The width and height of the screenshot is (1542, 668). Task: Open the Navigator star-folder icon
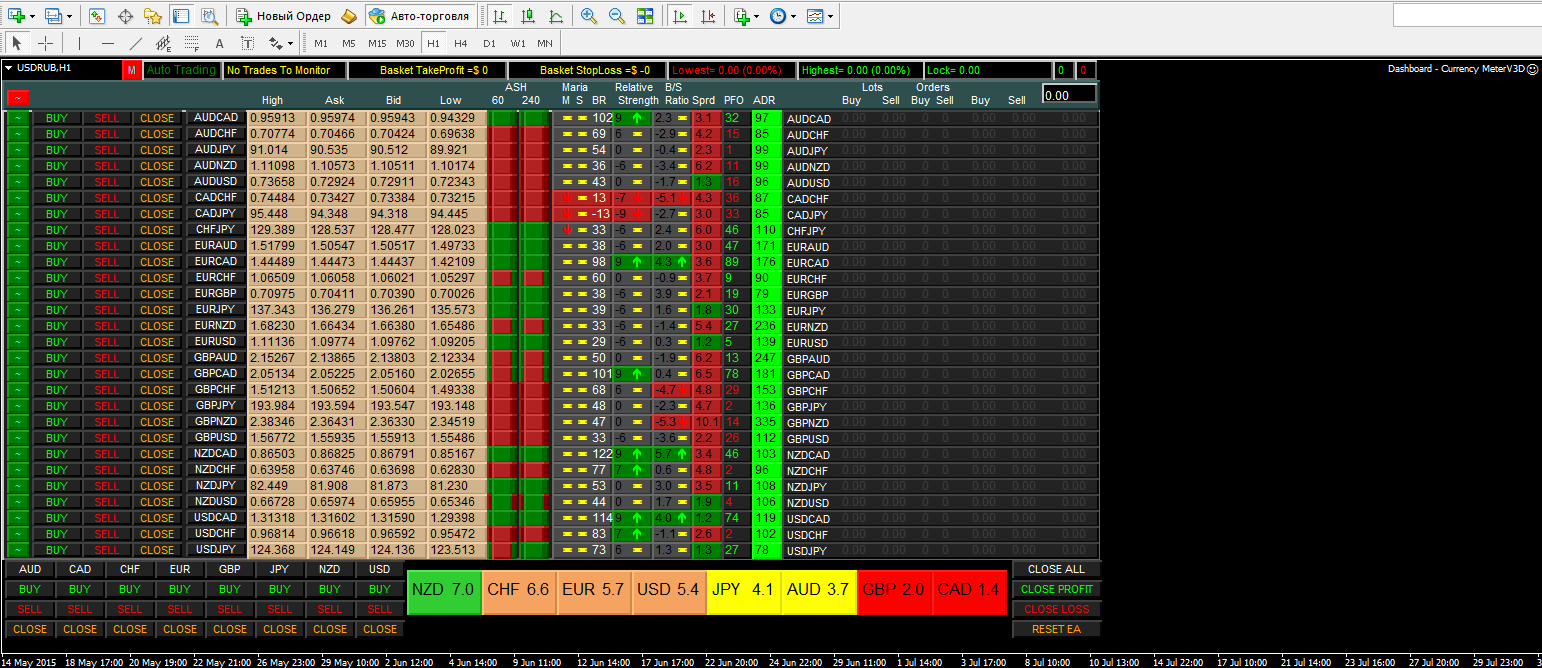pos(153,16)
